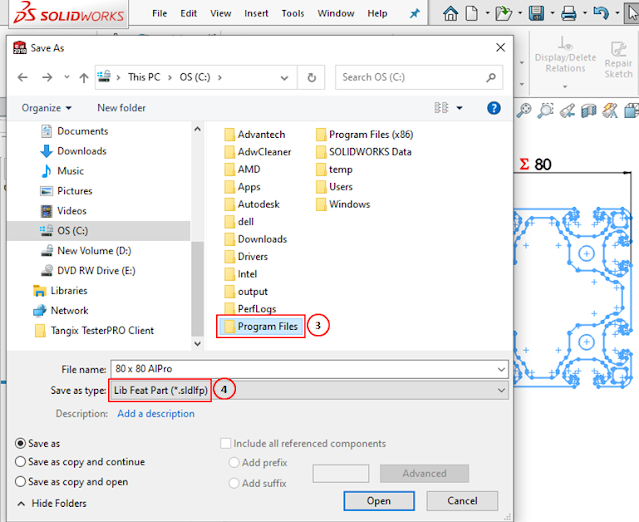Select the SOLIDWORKS Data folder
This screenshot has width=639, height=522.
coord(364,152)
